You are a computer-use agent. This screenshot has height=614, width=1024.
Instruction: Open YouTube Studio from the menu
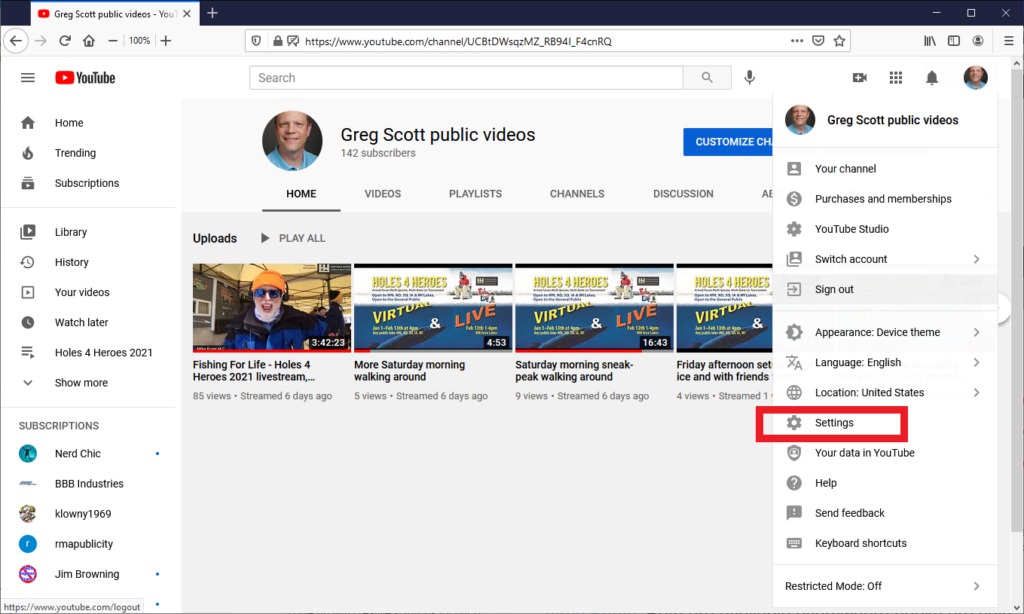point(885,229)
